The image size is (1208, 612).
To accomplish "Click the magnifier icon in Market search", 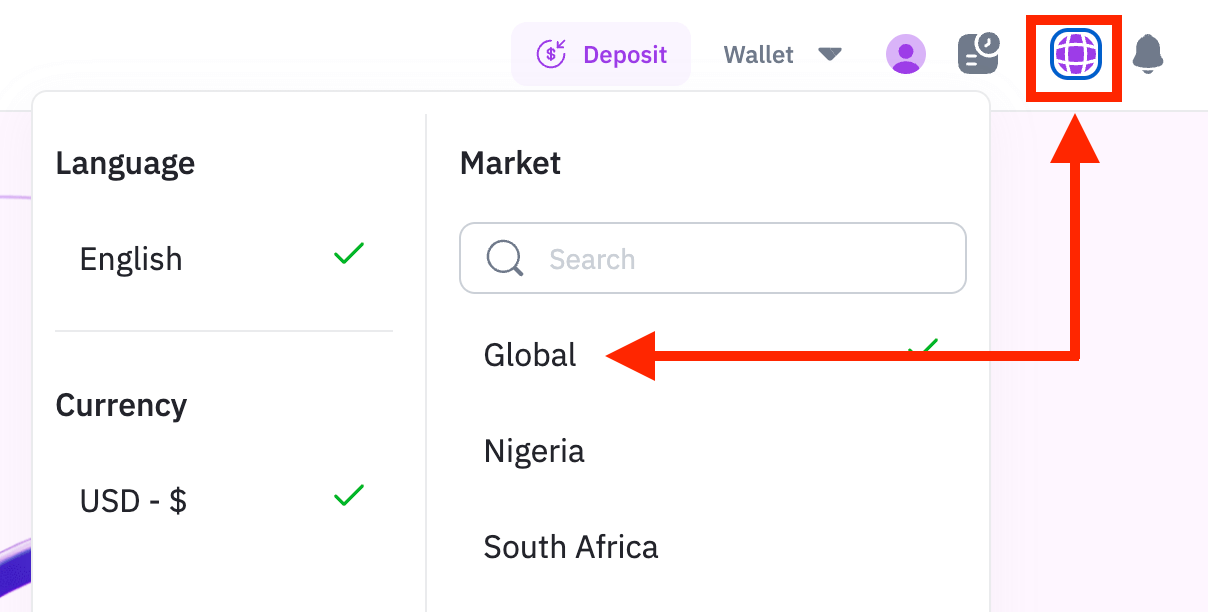I will point(505,259).
